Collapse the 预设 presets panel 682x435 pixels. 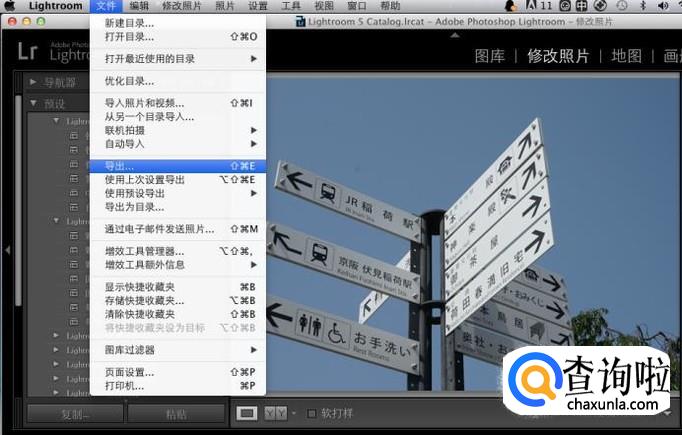[33, 103]
